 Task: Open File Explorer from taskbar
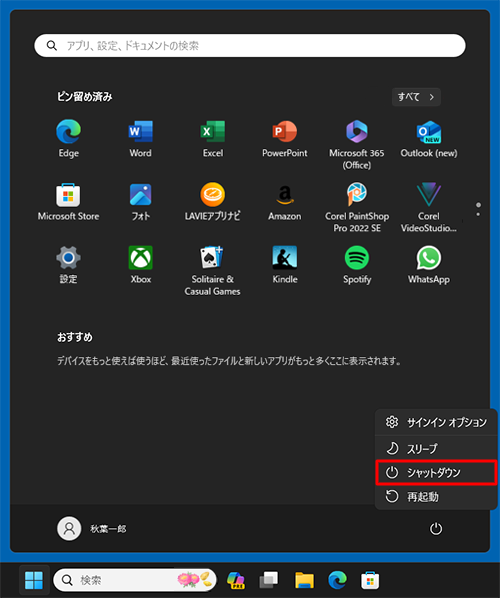click(x=304, y=580)
